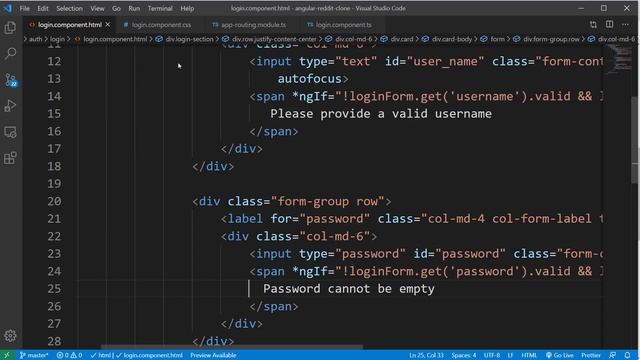This screenshot has width=640, height=360.
Task: Open the Explorer view in activity bar
Action: [x=10, y=27]
